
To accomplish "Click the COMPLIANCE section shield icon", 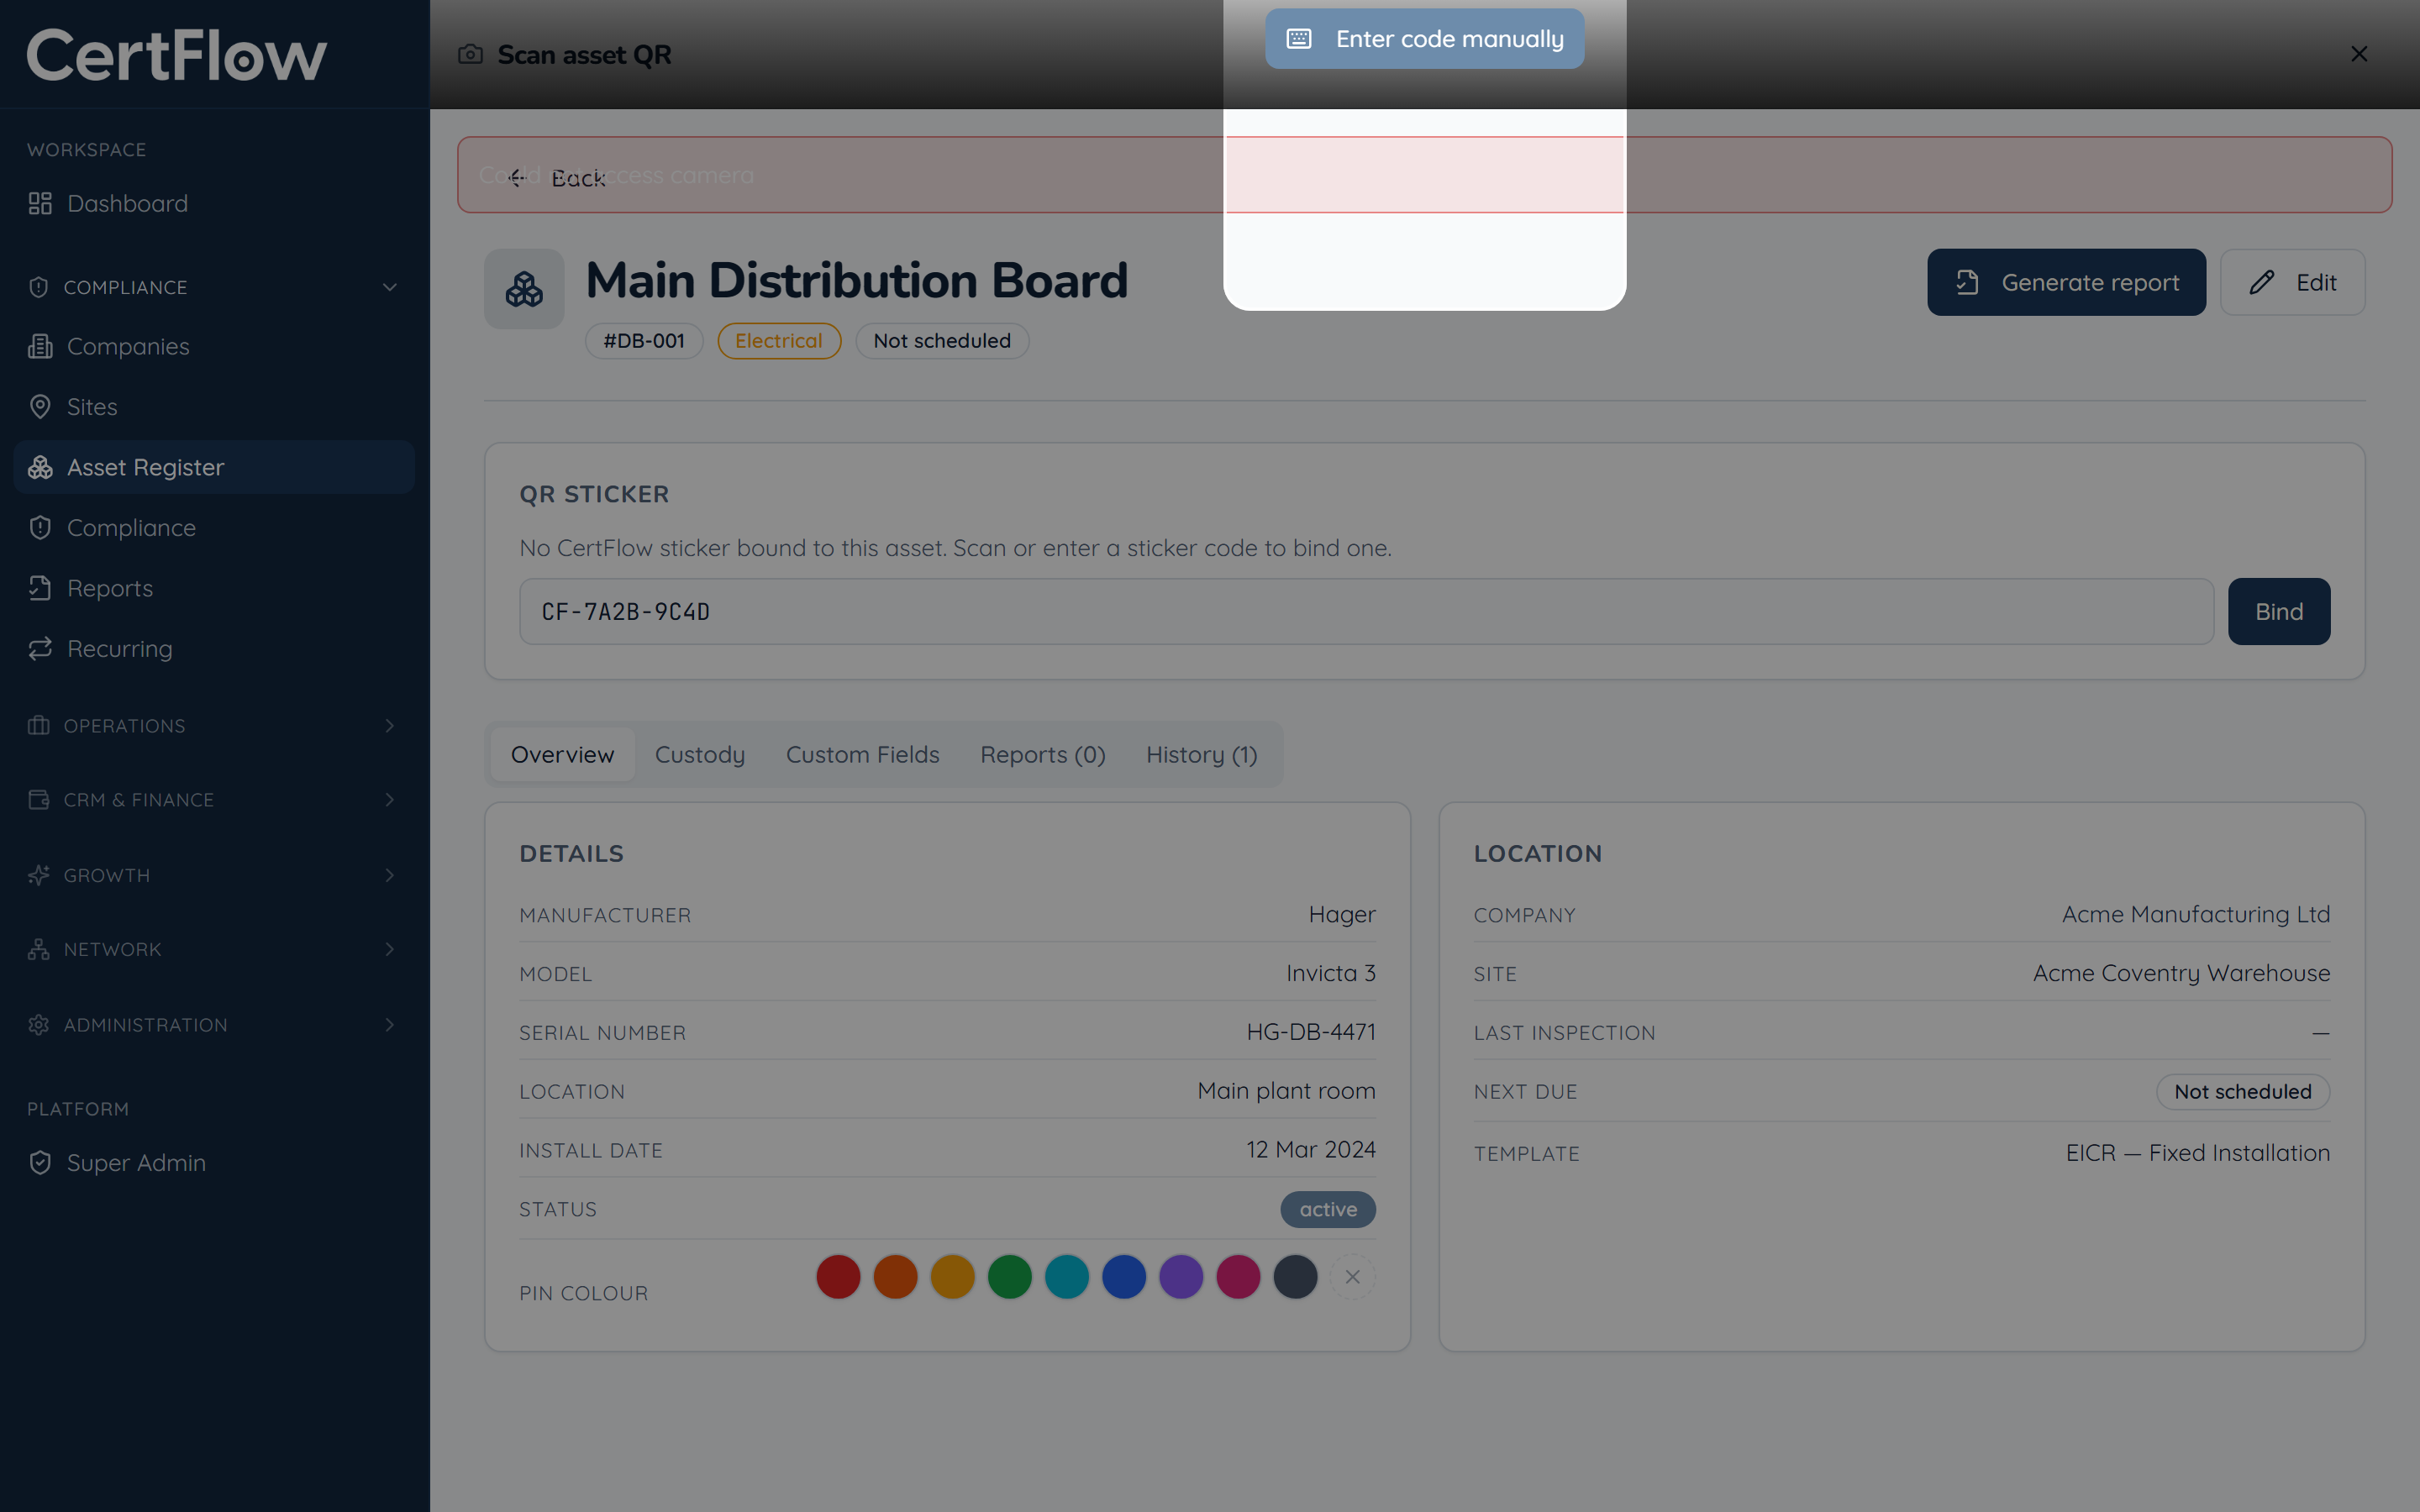I will (x=39, y=287).
